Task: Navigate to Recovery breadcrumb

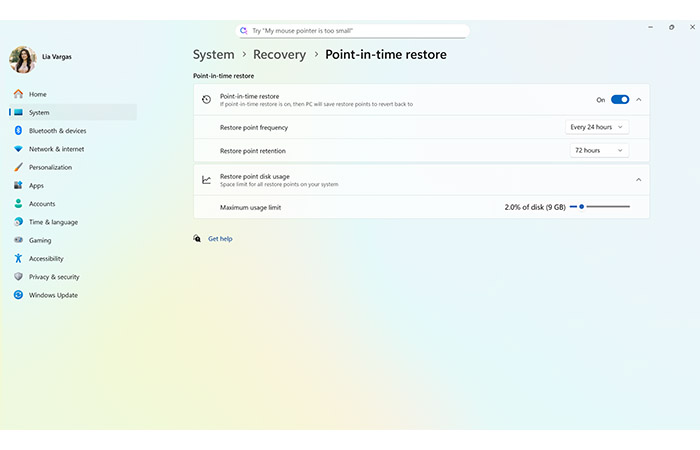Action: click(278, 55)
